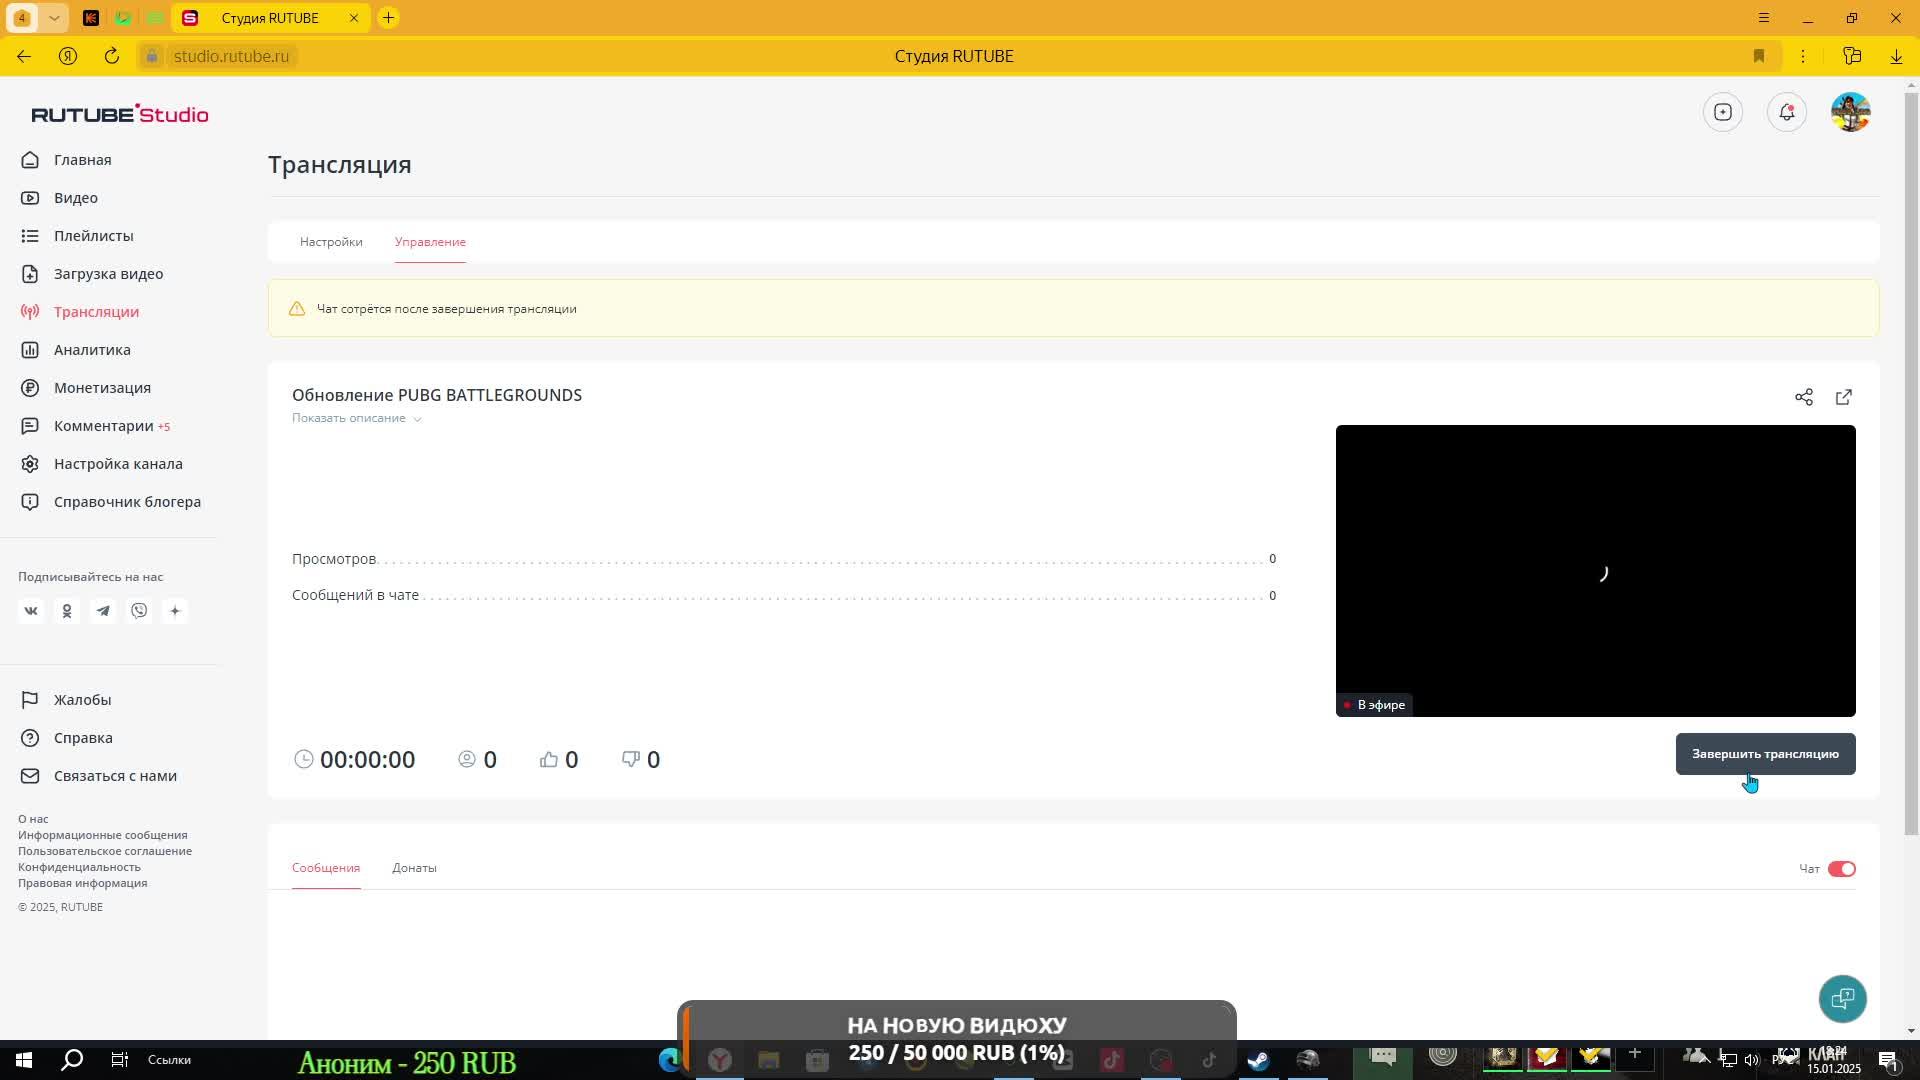The height and width of the screenshot is (1080, 1920).
Task: Expand Показать описание
Action: tap(356, 418)
